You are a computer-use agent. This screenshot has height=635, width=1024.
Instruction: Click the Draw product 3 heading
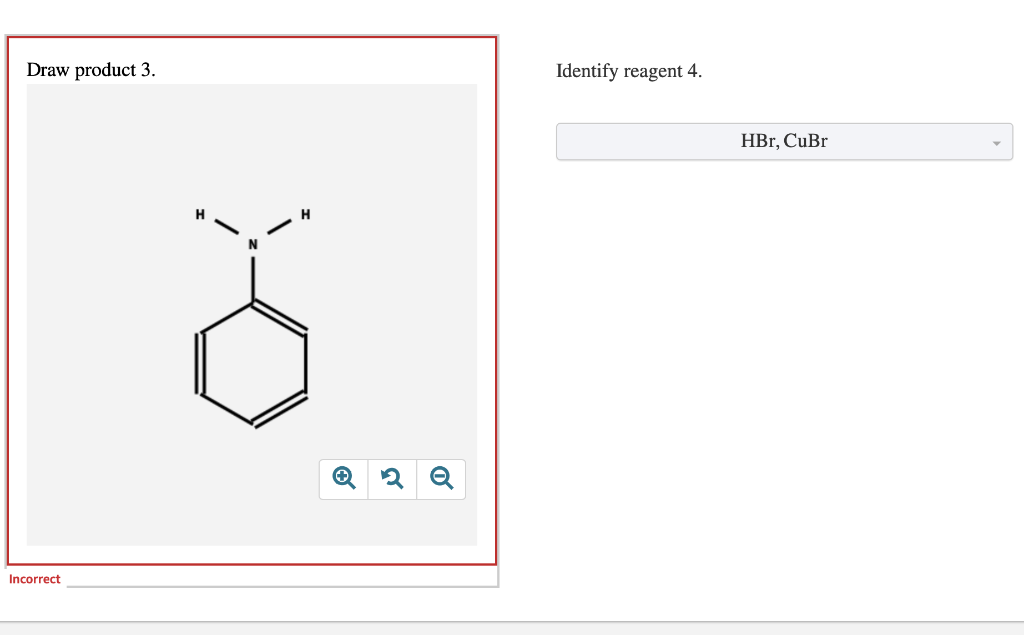pyautogui.click(x=90, y=70)
